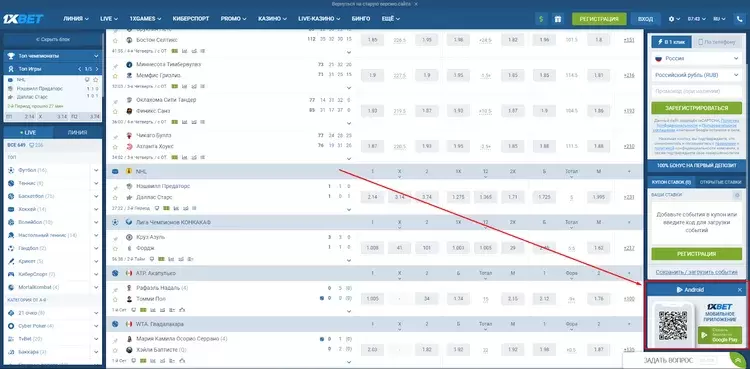750x369 pixels.
Task: Close the old version notice at top
Action: point(416,3)
